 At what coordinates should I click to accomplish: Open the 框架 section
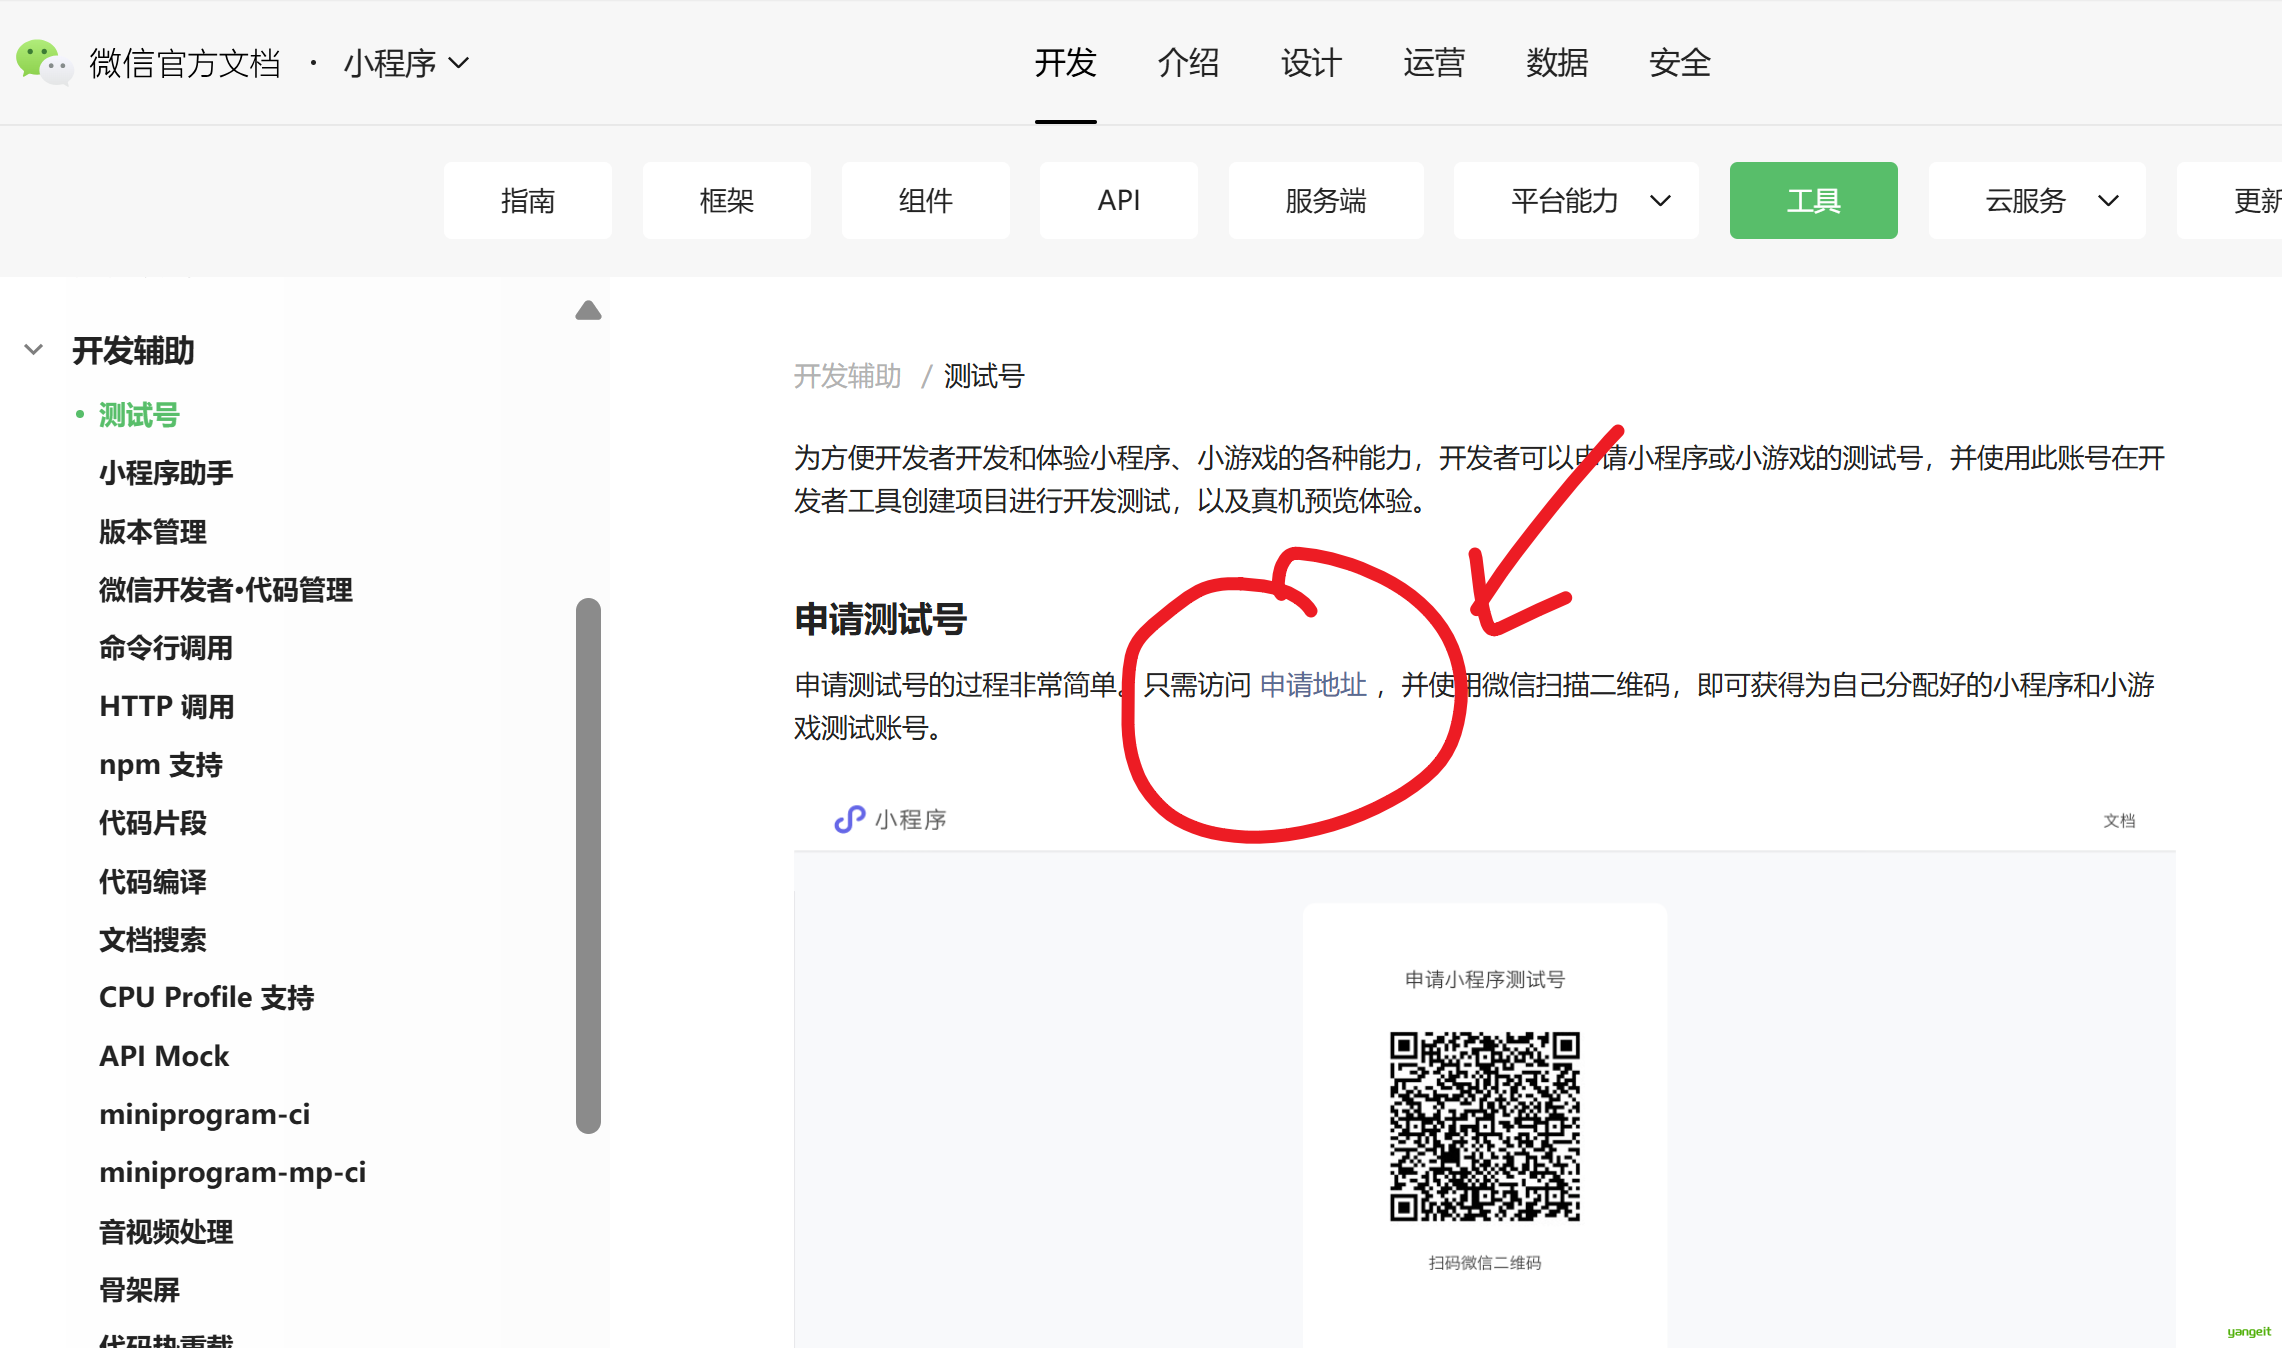(x=727, y=200)
